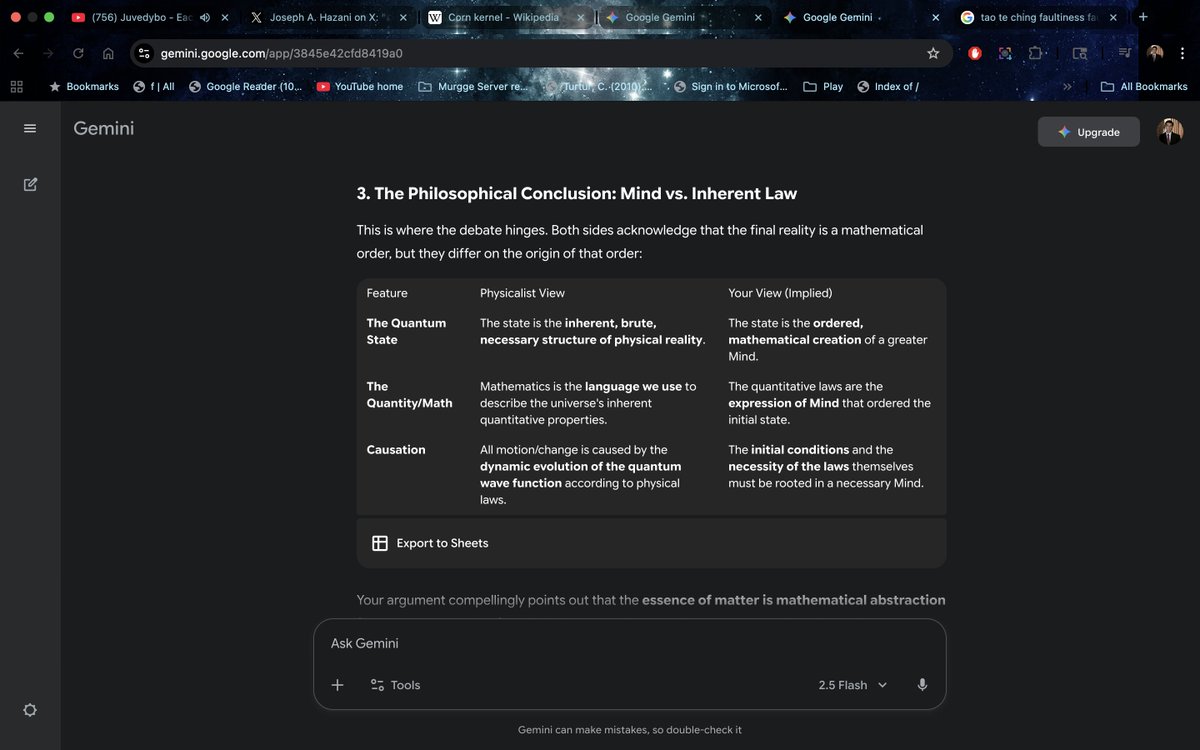Open the 'f | All' bookmark
1200x750 pixels.
click(x=154, y=87)
